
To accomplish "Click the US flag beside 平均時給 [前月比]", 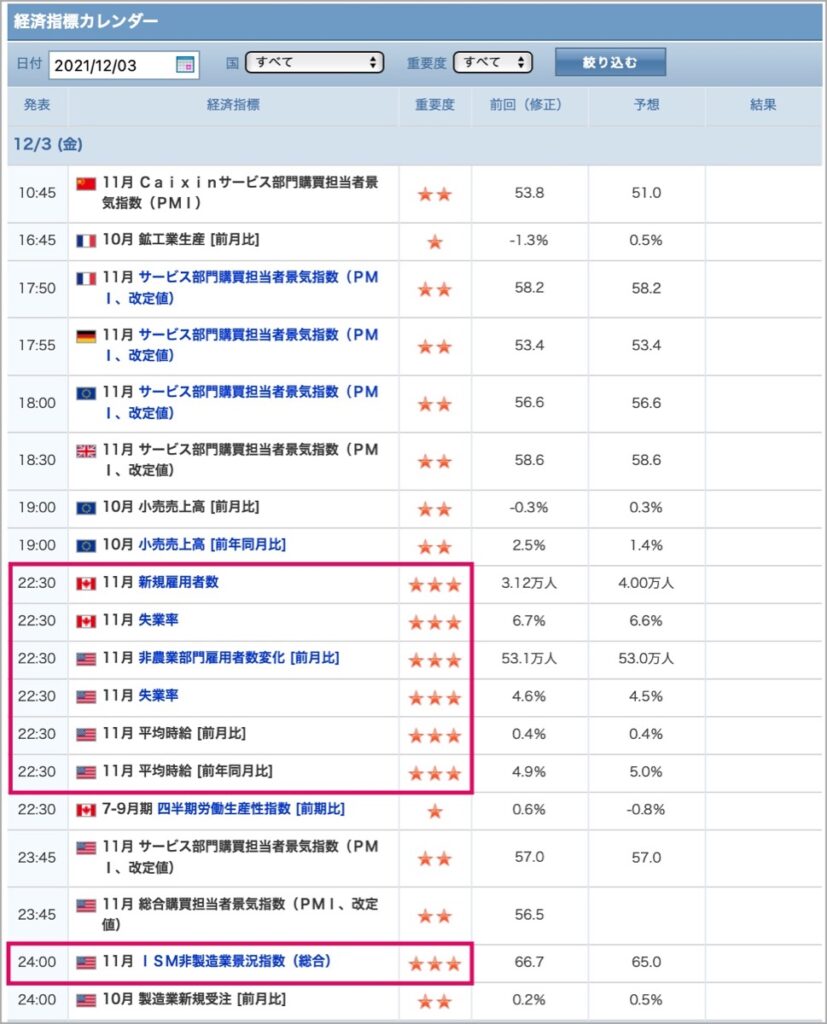I will [86, 735].
